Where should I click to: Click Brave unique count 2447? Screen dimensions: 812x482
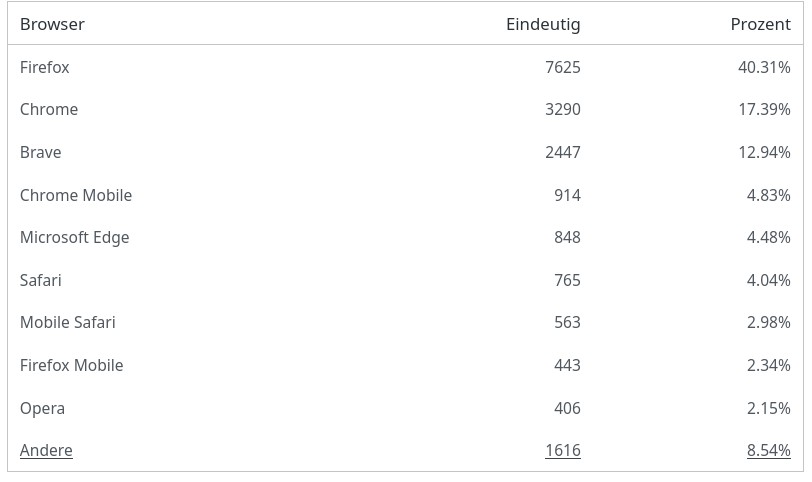click(x=562, y=152)
